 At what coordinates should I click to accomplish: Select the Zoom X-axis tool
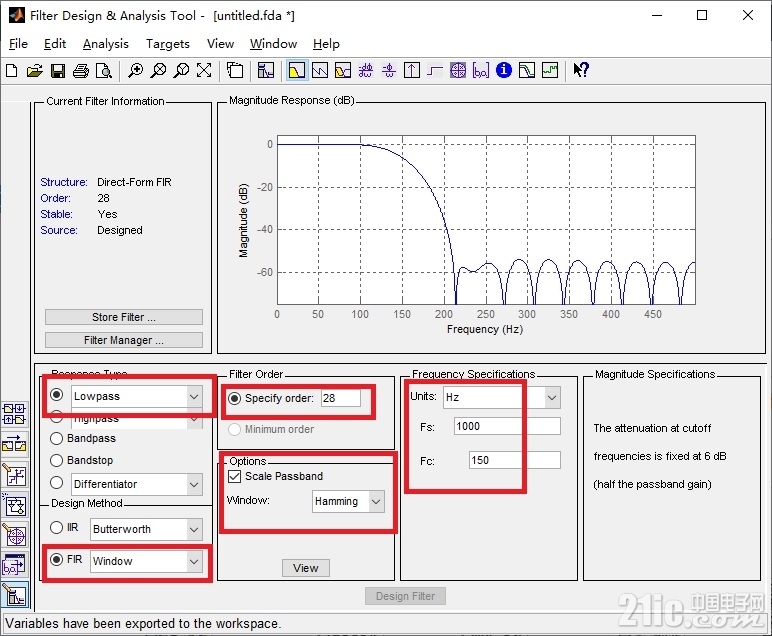tap(158, 70)
